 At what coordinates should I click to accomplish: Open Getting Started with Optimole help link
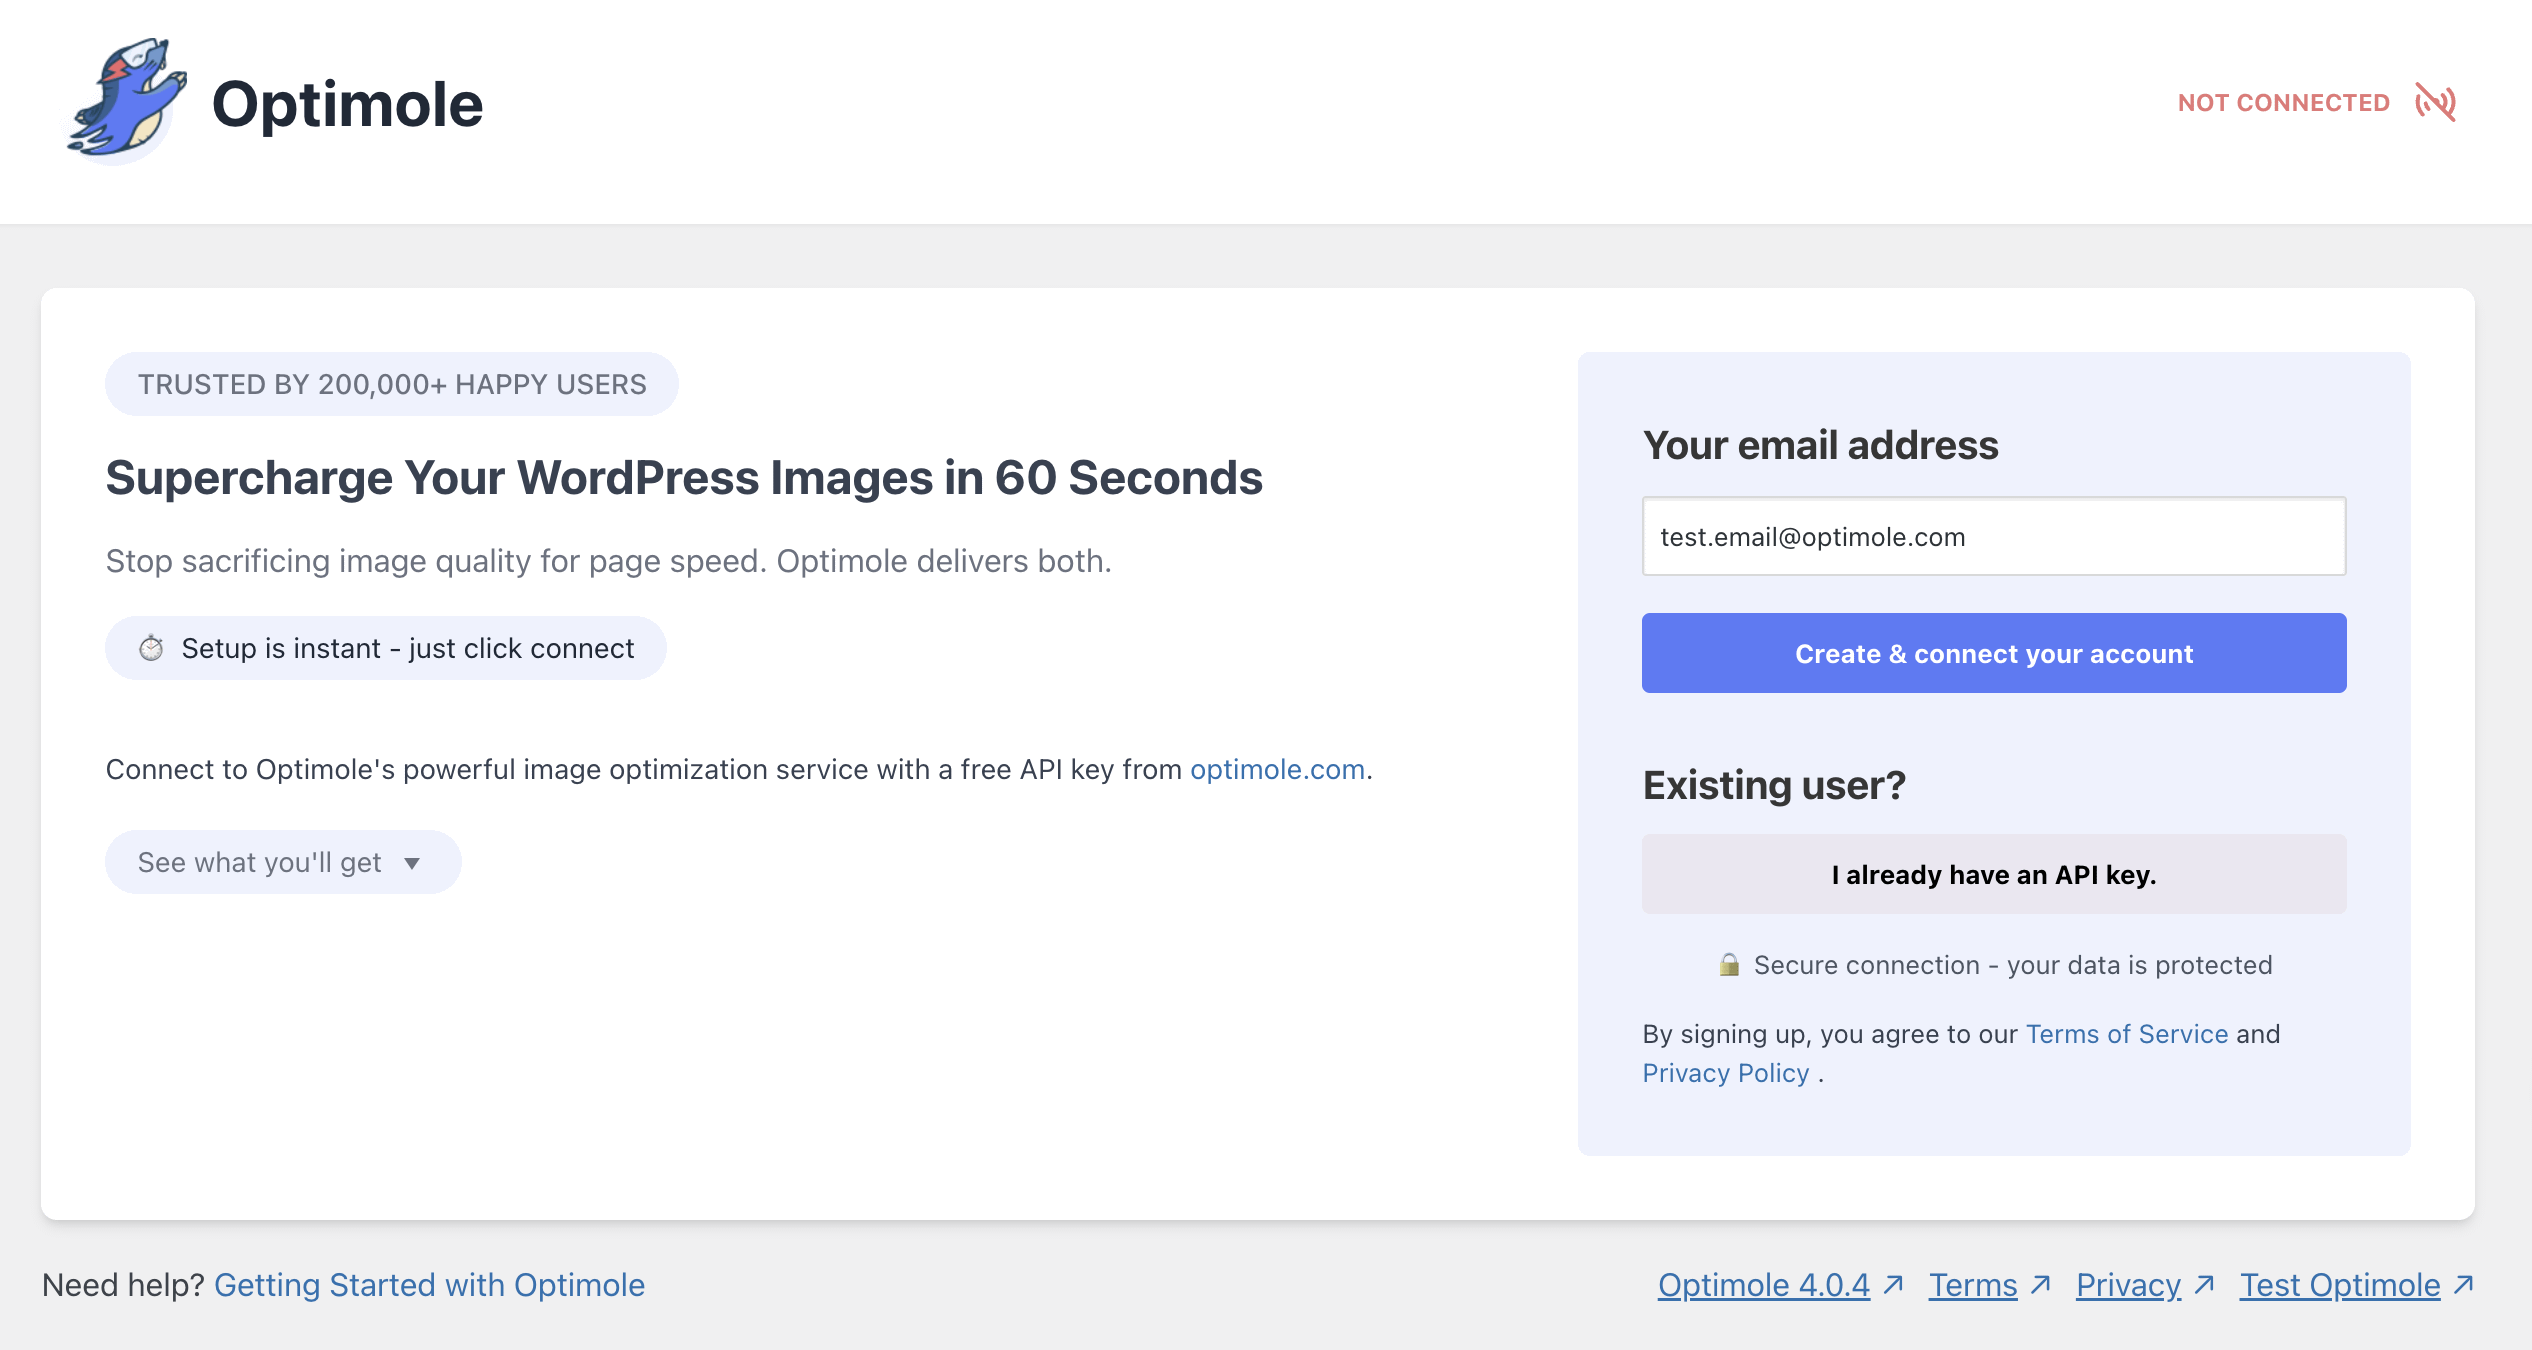tap(429, 1285)
